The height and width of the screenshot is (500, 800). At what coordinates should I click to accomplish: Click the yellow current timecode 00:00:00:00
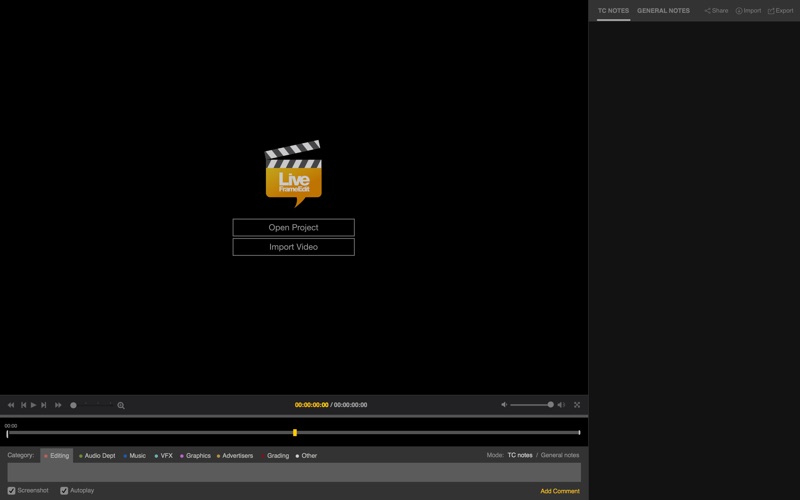(x=311, y=405)
